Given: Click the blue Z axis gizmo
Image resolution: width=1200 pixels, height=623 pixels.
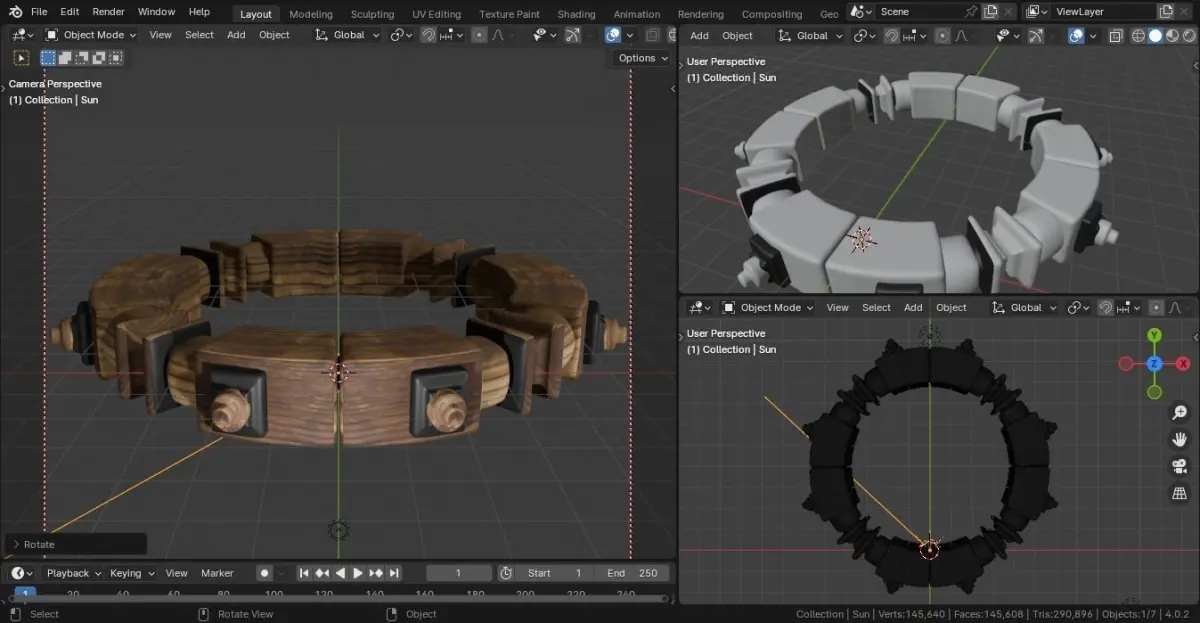Looking at the screenshot, I should click(x=1154, y=364).
